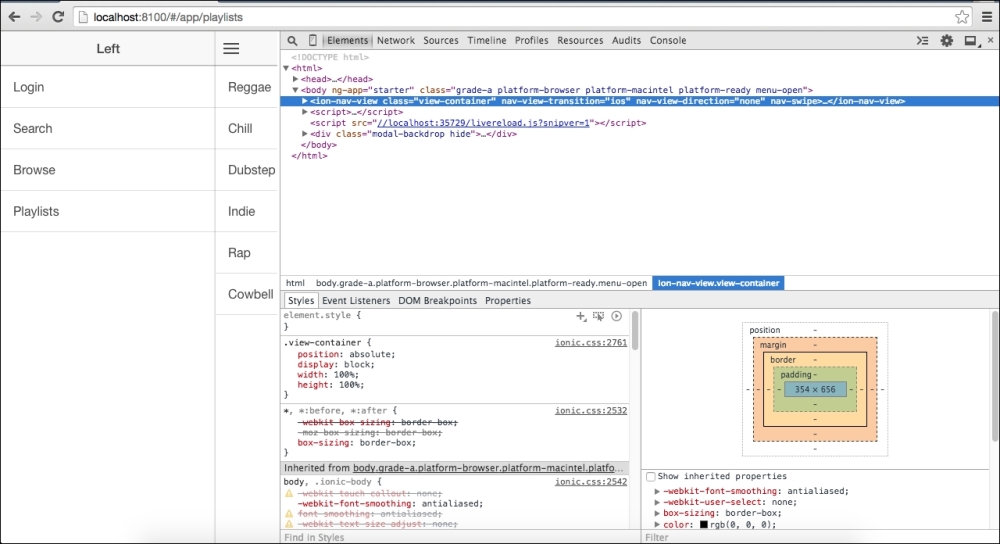The image size is (1000, 544).
Task: Expand the script element node
Action: 305,112
